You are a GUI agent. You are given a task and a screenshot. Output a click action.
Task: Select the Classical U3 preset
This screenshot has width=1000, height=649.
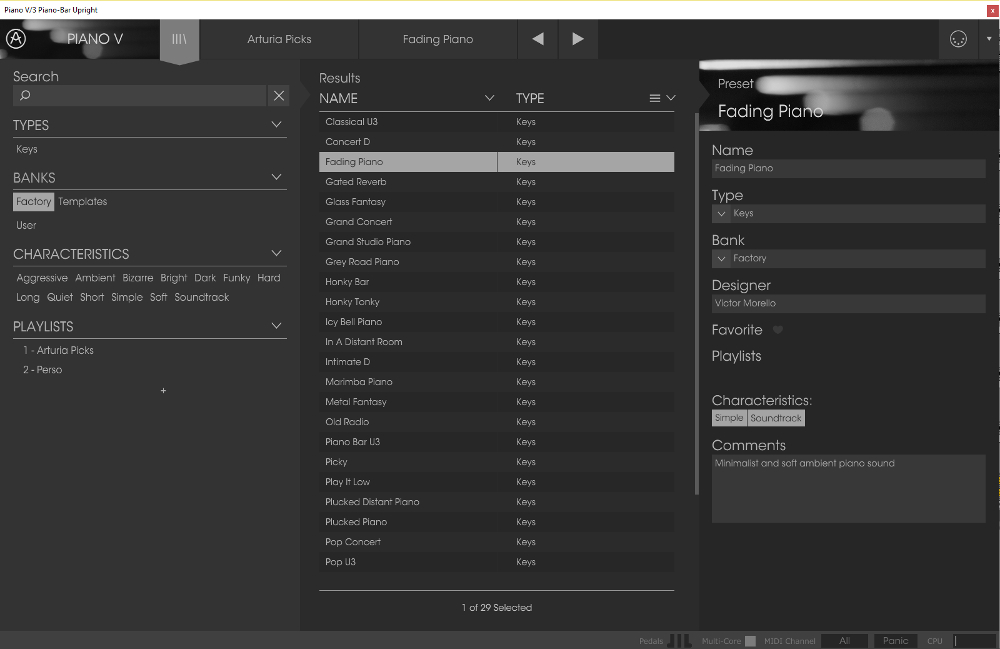(x=496, y=122)
